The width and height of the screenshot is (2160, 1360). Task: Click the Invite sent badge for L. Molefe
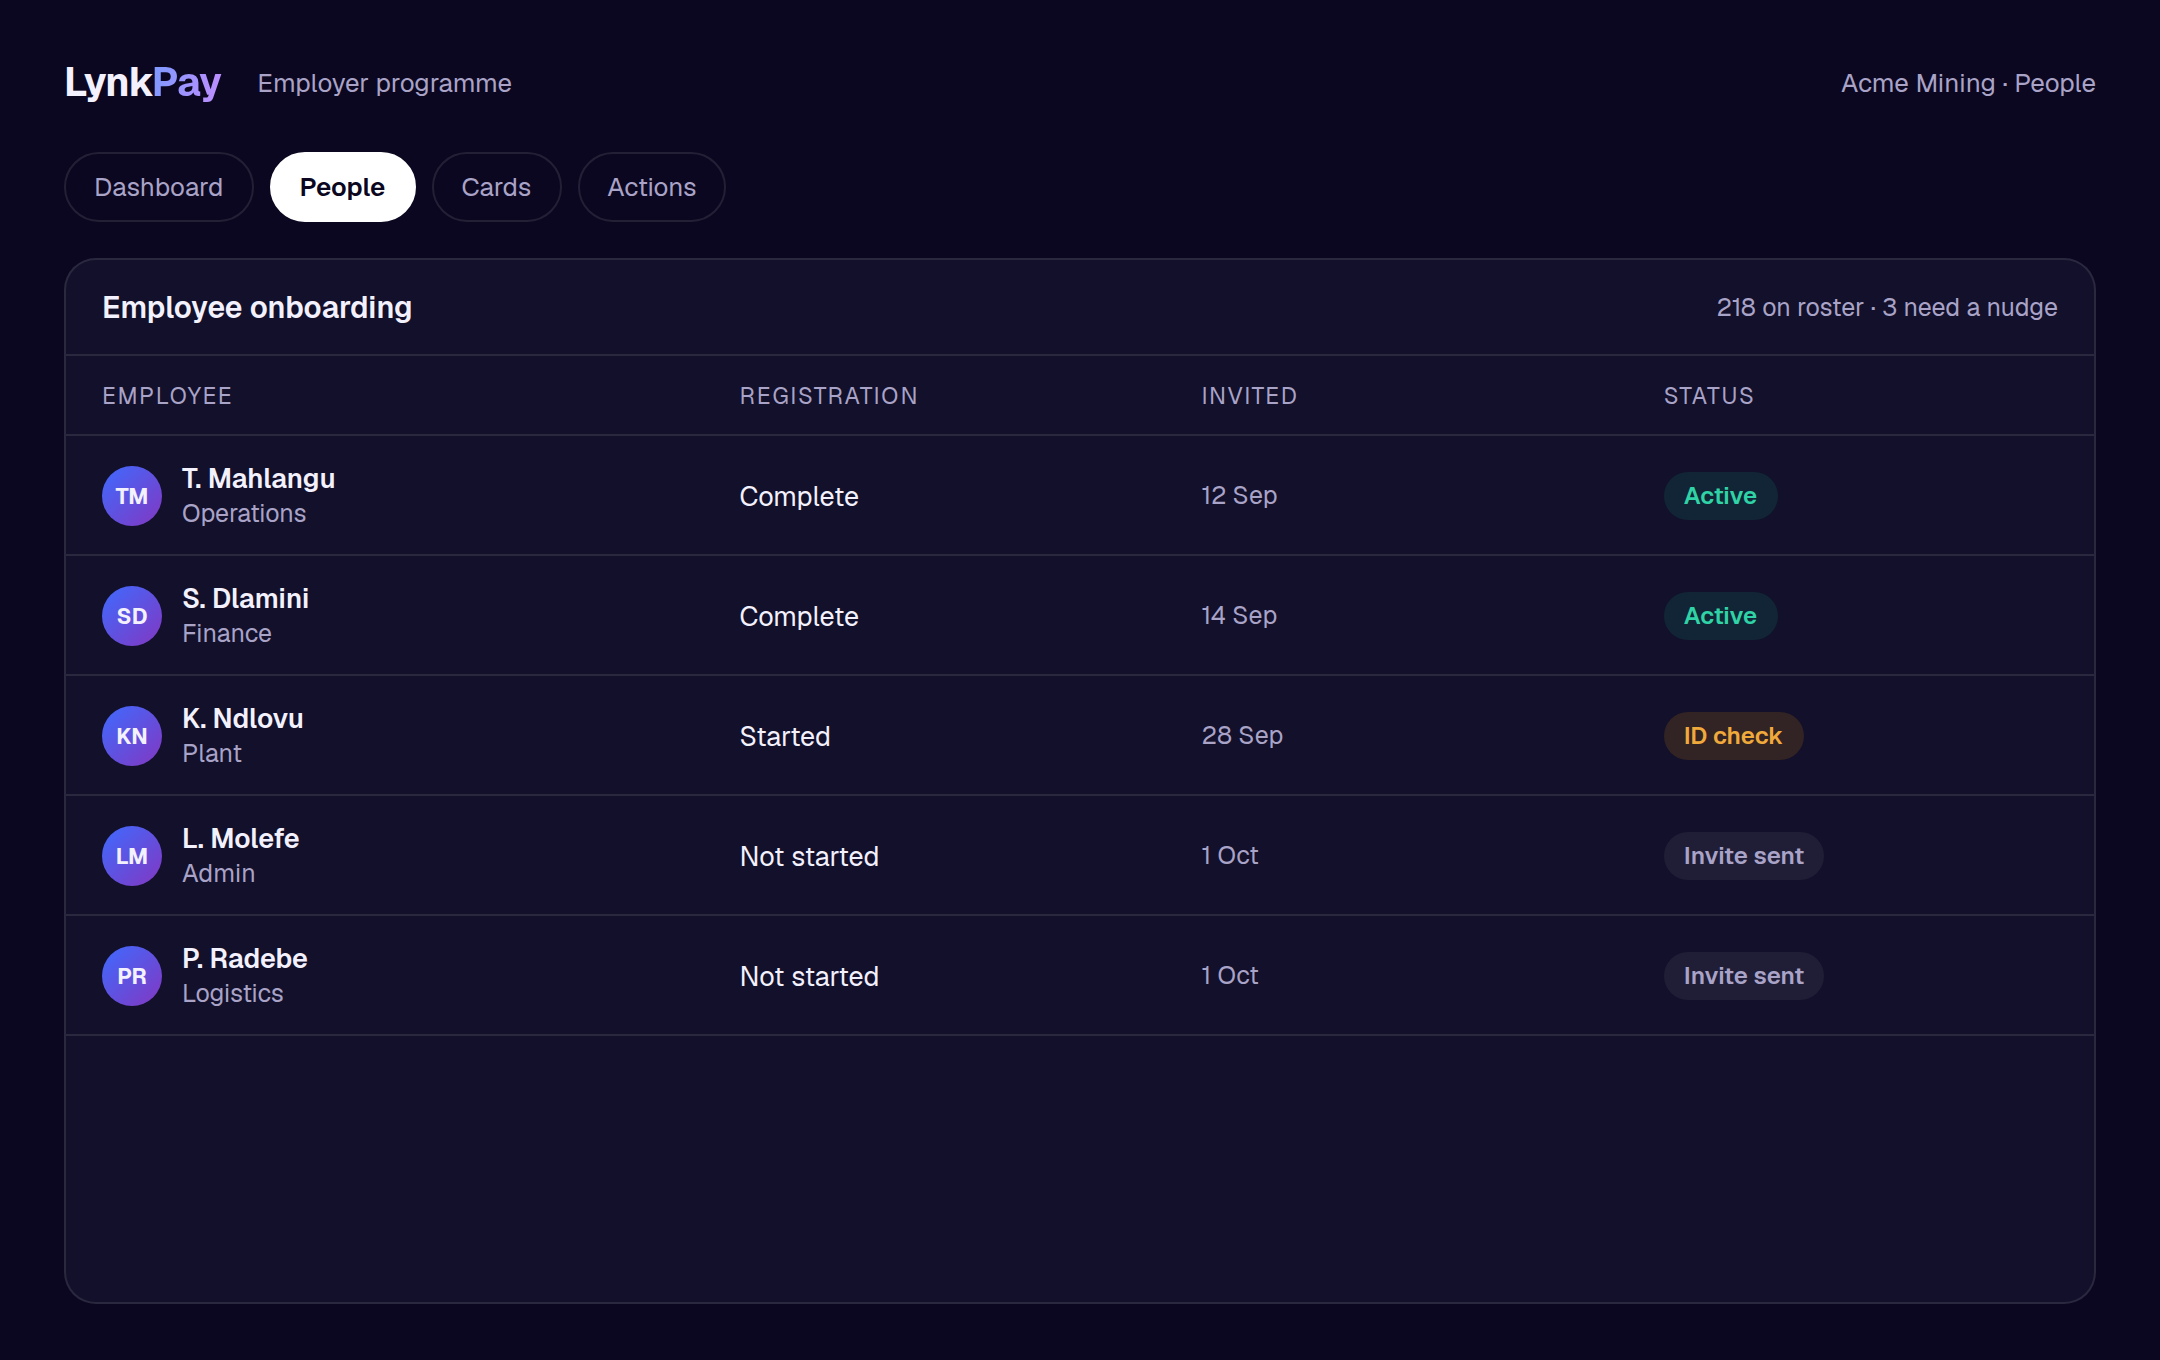point(1743,856)
